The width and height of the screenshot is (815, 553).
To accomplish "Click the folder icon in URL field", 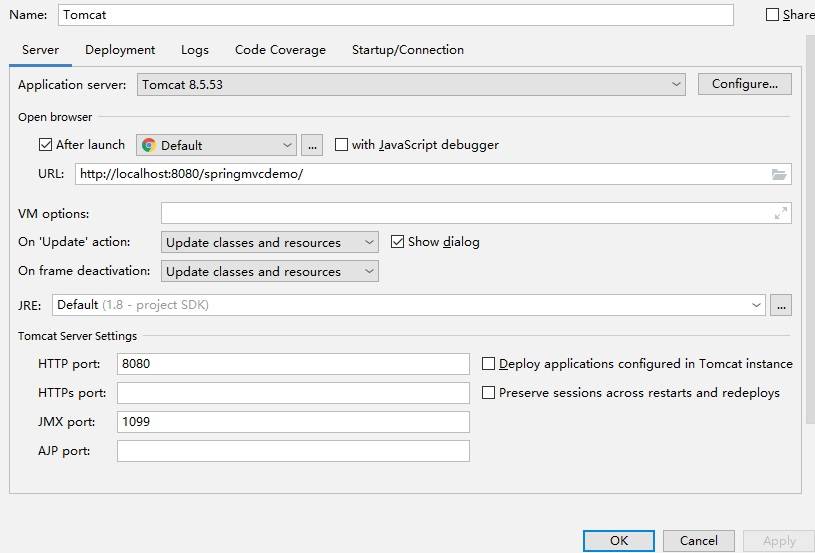I will [x=778, y=174].
